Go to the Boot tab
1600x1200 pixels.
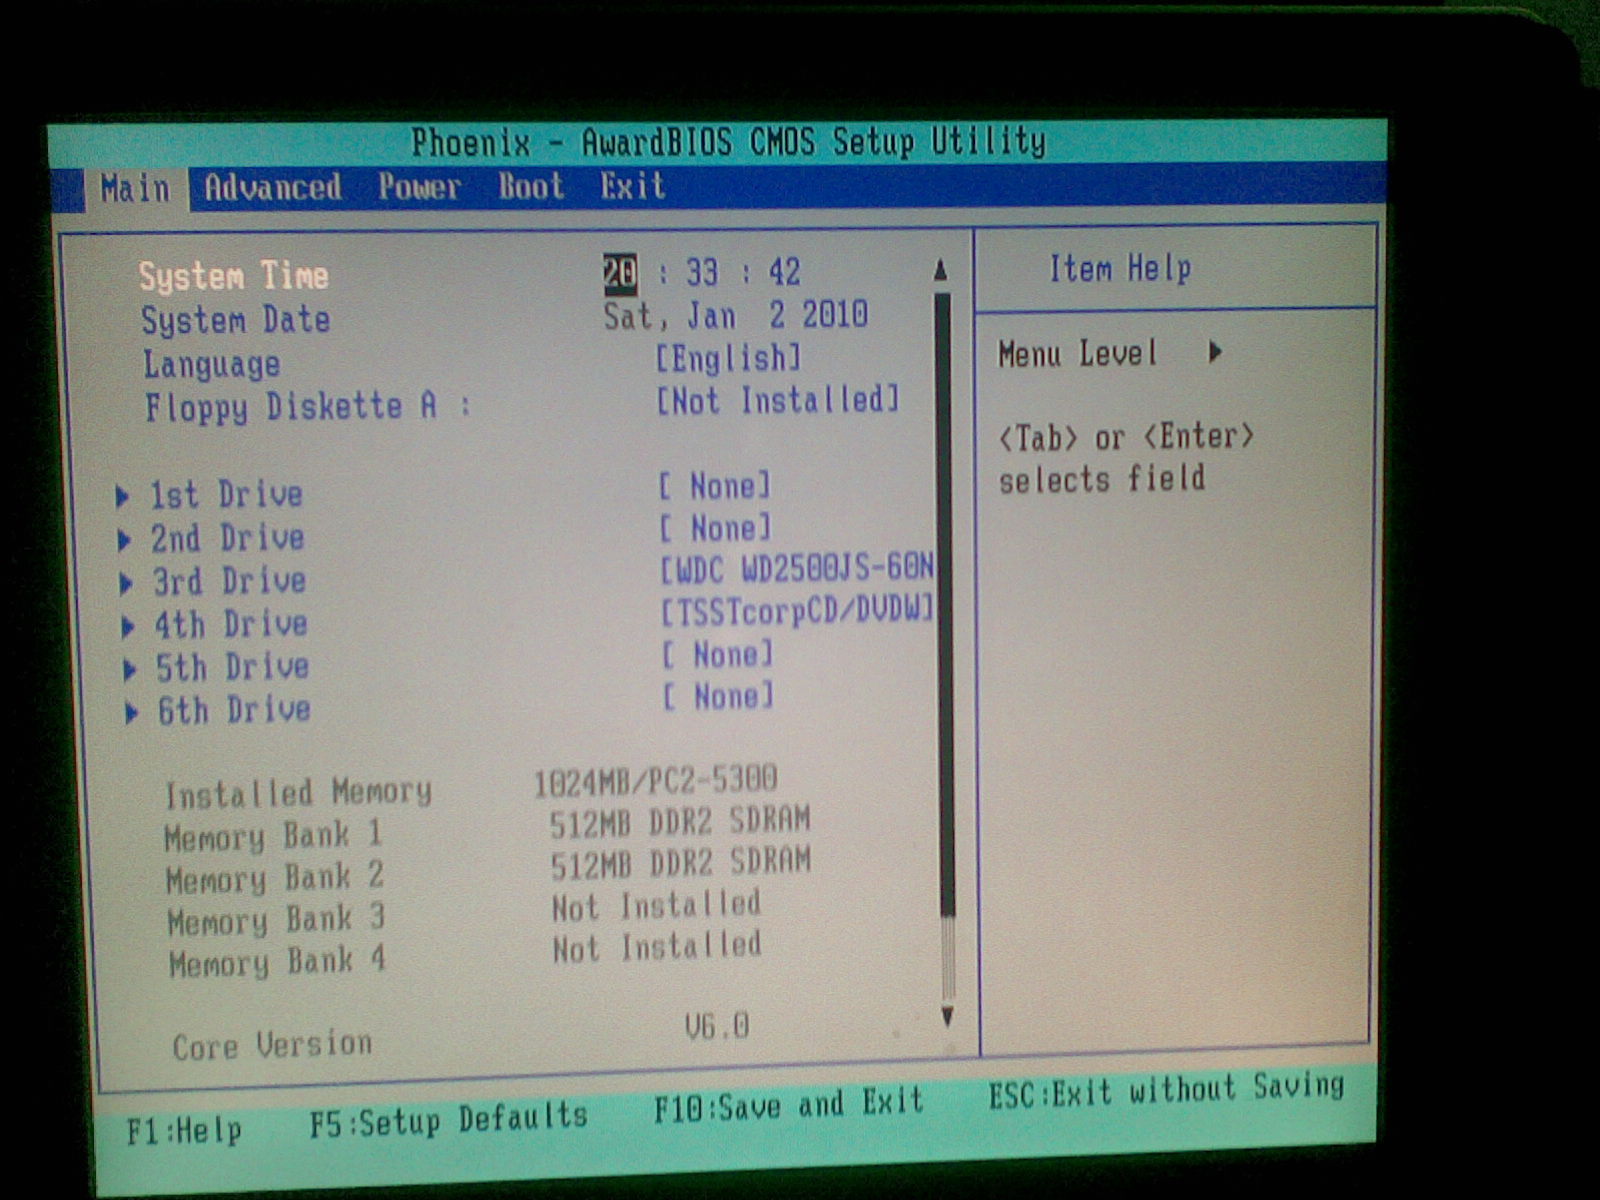tap(531, 186)
